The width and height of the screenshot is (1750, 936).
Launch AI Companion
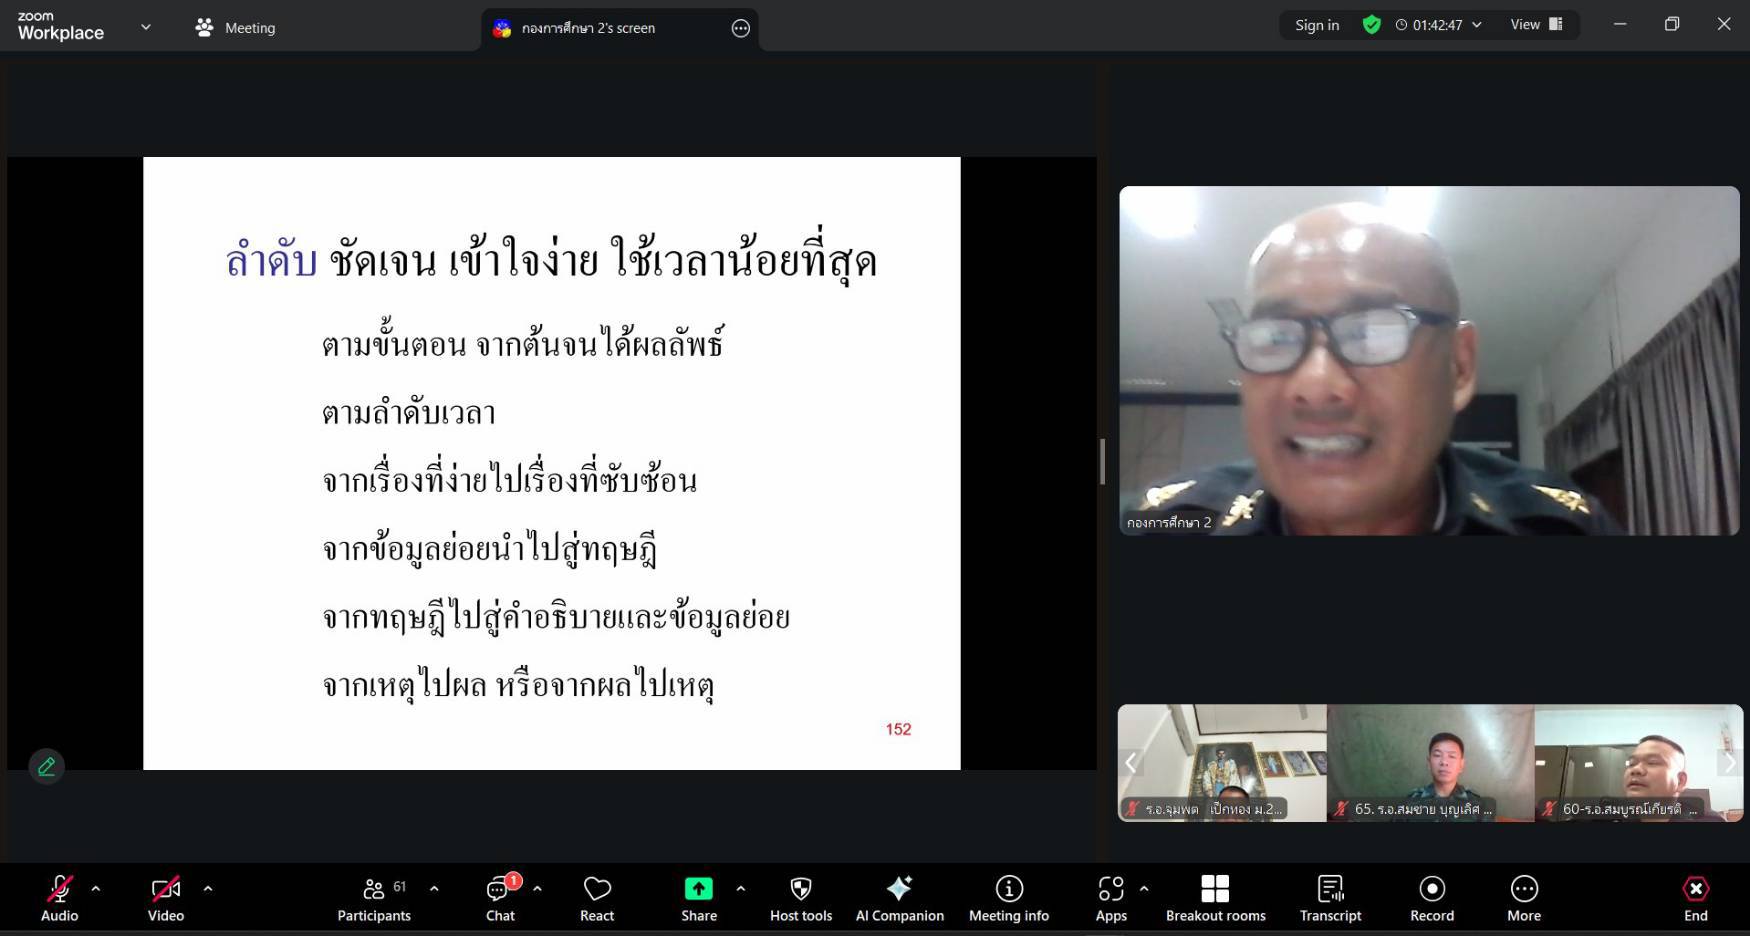coord(899,898)
